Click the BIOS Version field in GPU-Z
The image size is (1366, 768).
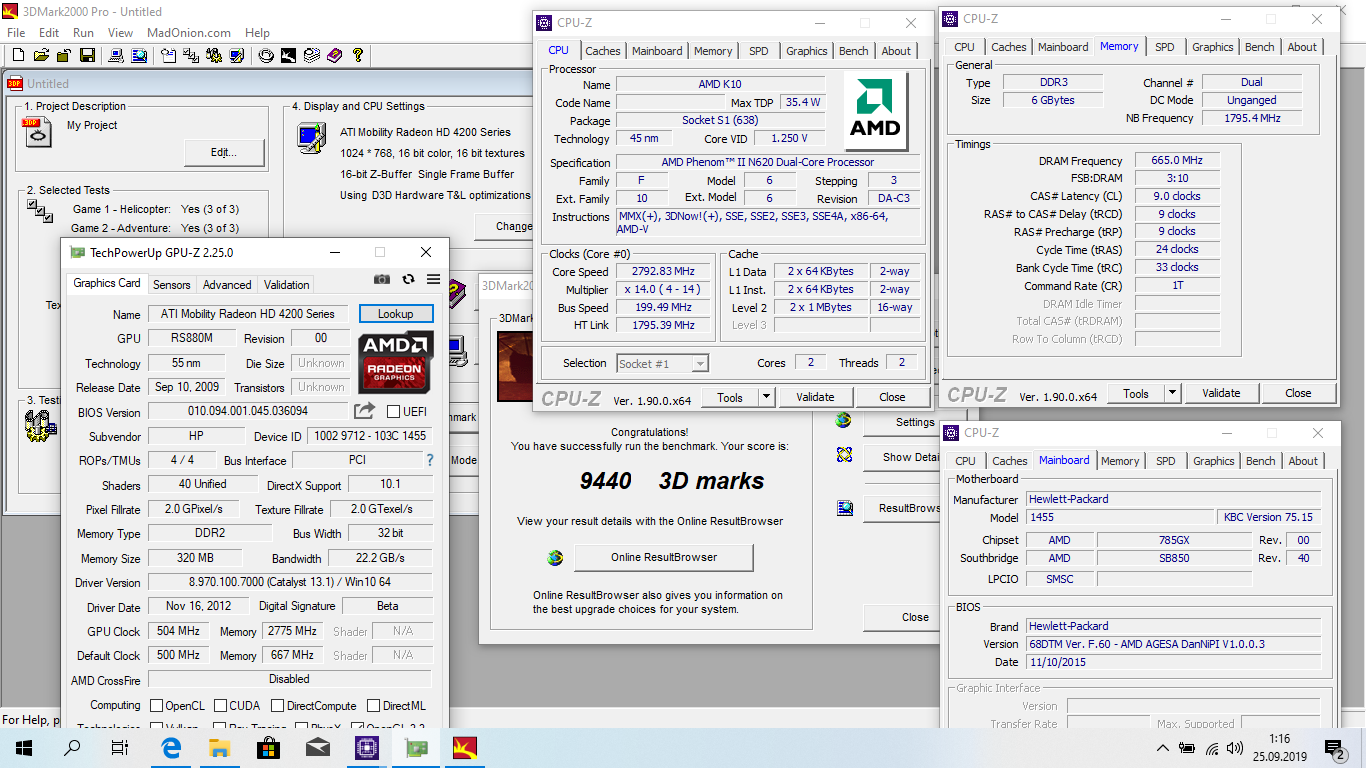248,411
